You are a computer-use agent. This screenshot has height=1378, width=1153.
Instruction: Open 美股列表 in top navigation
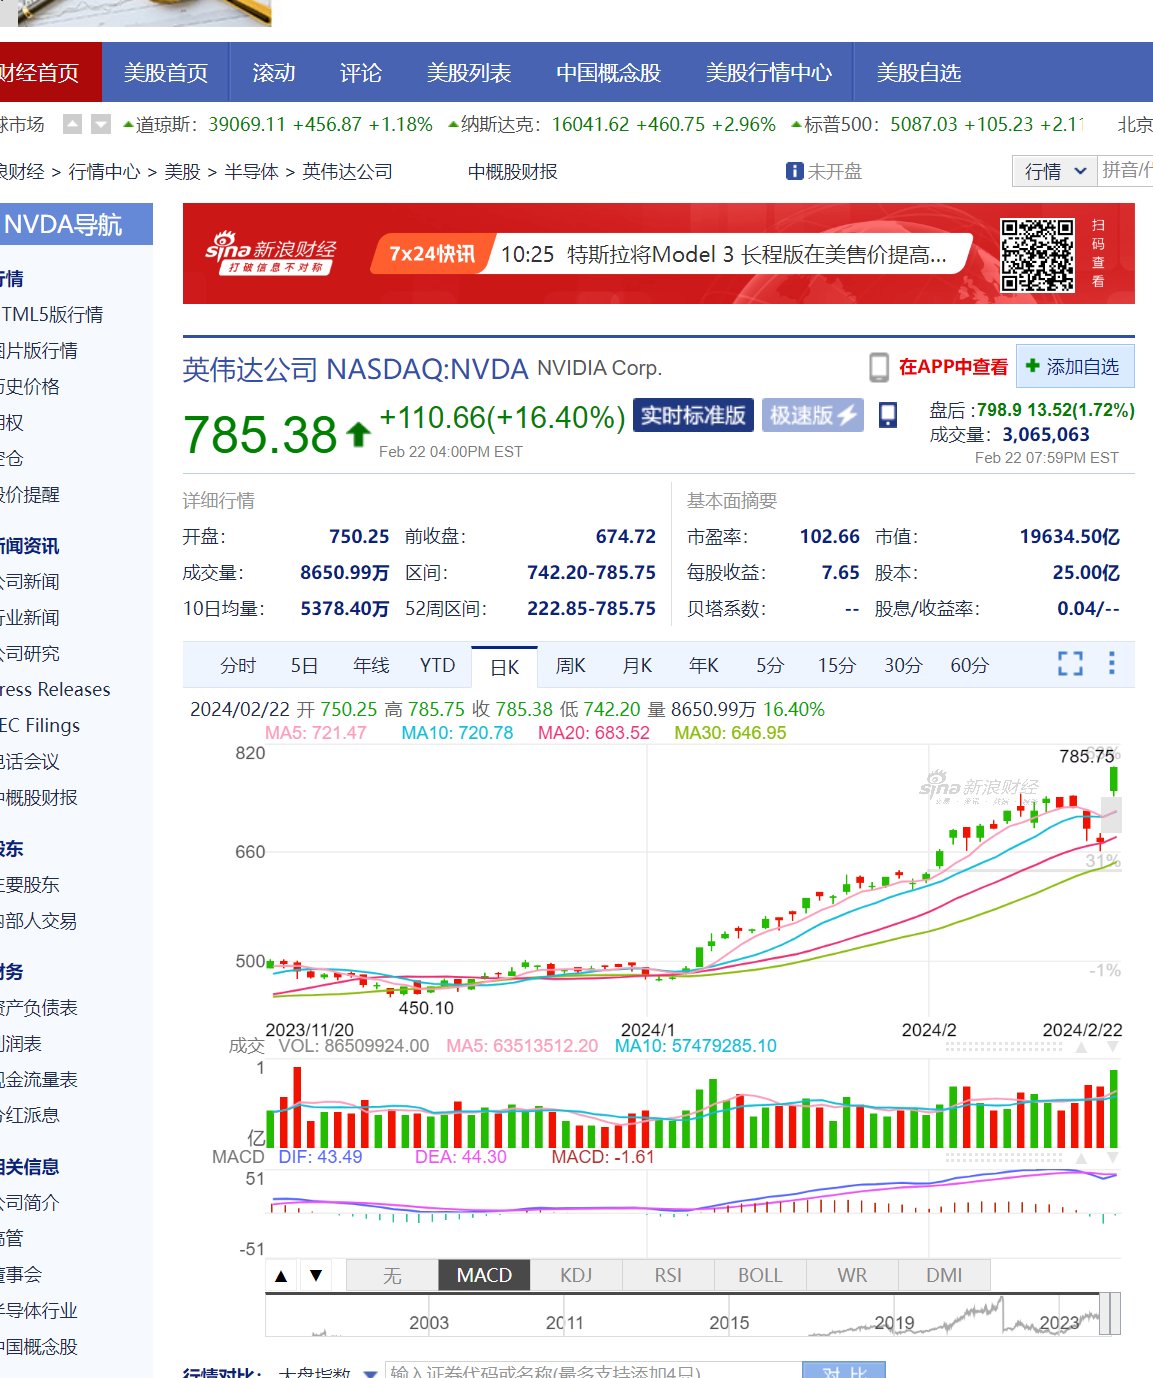tap(469, 72)
